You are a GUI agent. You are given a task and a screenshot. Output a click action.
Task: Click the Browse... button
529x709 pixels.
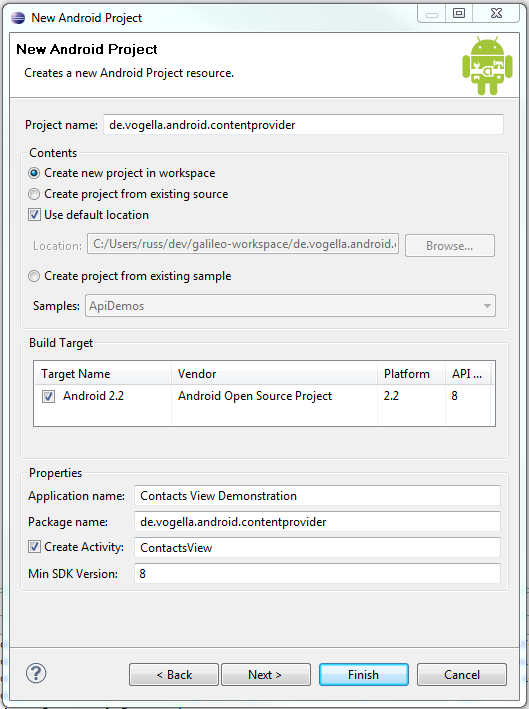(x=450, y=246)
